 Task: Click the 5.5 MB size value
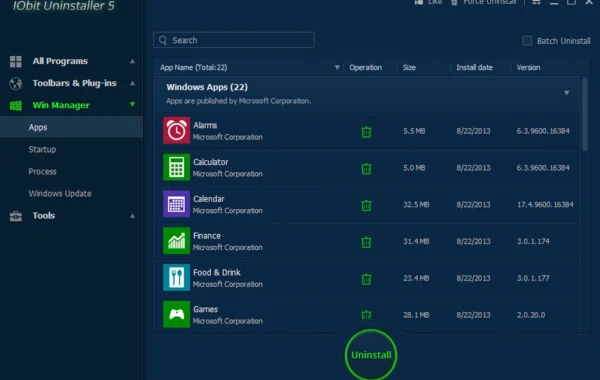click(414, 131)
